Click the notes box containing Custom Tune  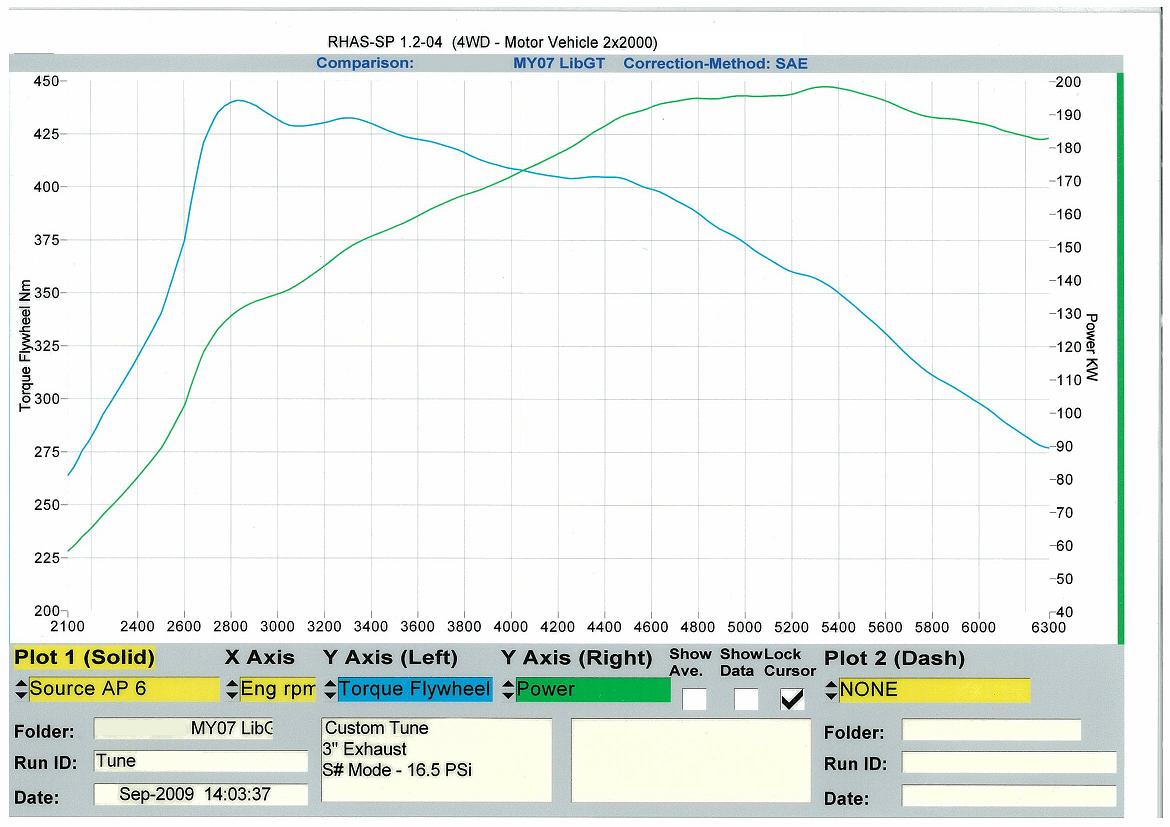(437, 760)
